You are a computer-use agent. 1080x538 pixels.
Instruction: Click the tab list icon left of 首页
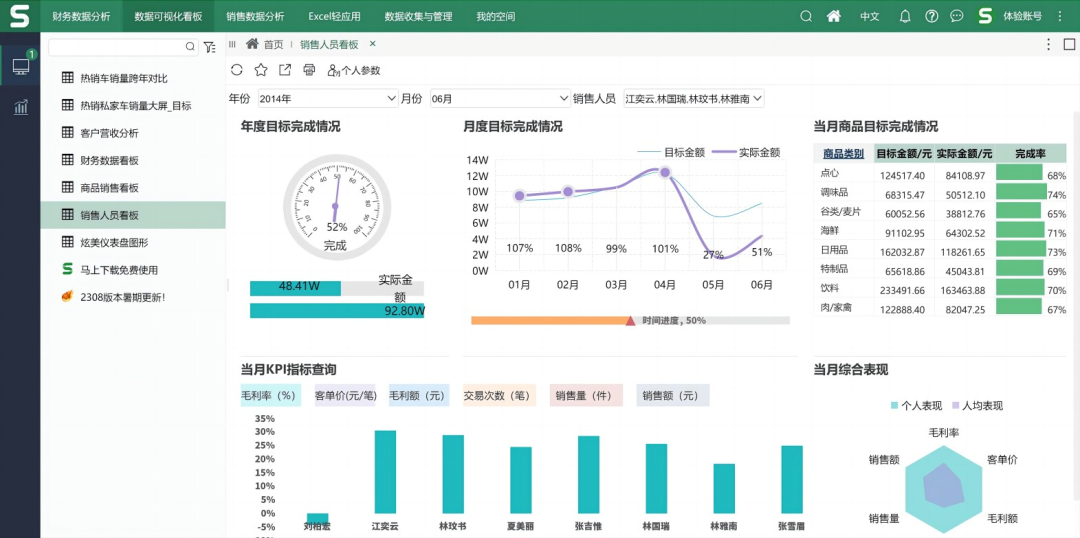pos(232,44)
